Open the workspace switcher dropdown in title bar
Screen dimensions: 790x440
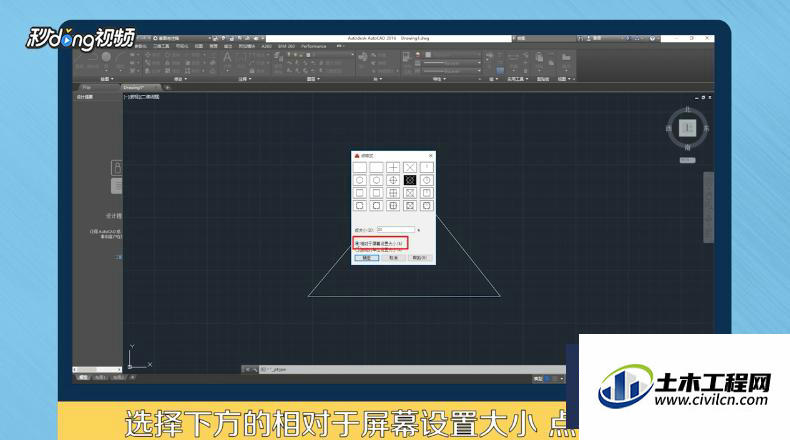(x=181, y=38)
